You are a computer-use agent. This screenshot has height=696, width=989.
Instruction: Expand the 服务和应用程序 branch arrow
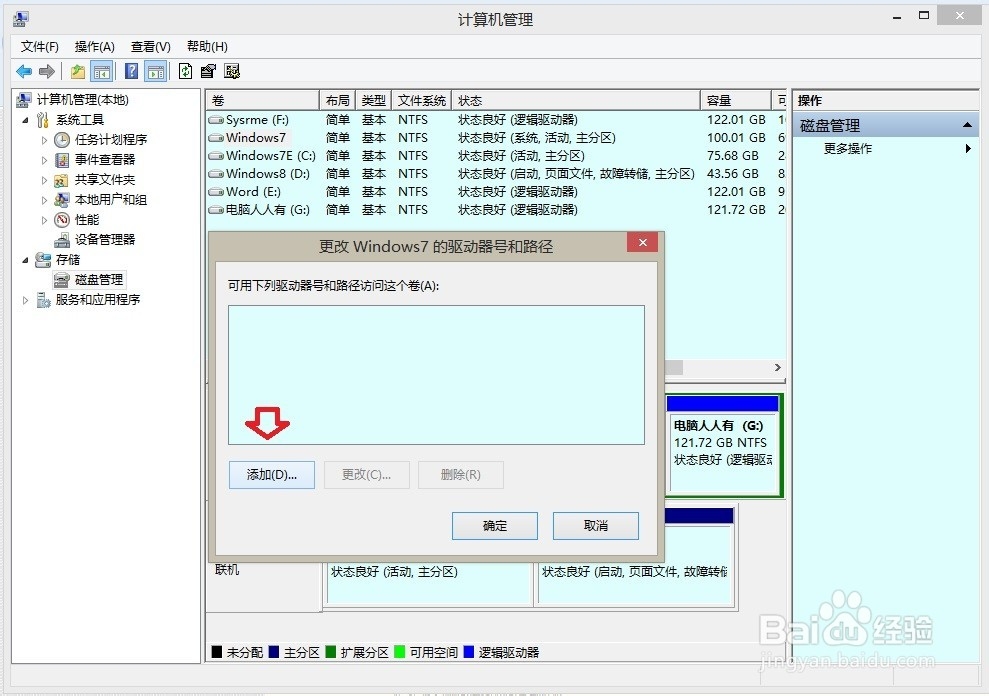[x=26, y=300]
